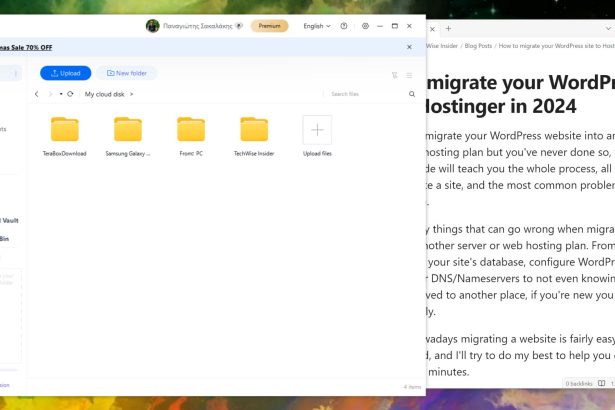Select the TeraBoxDownload folder

tap(65, 136)
